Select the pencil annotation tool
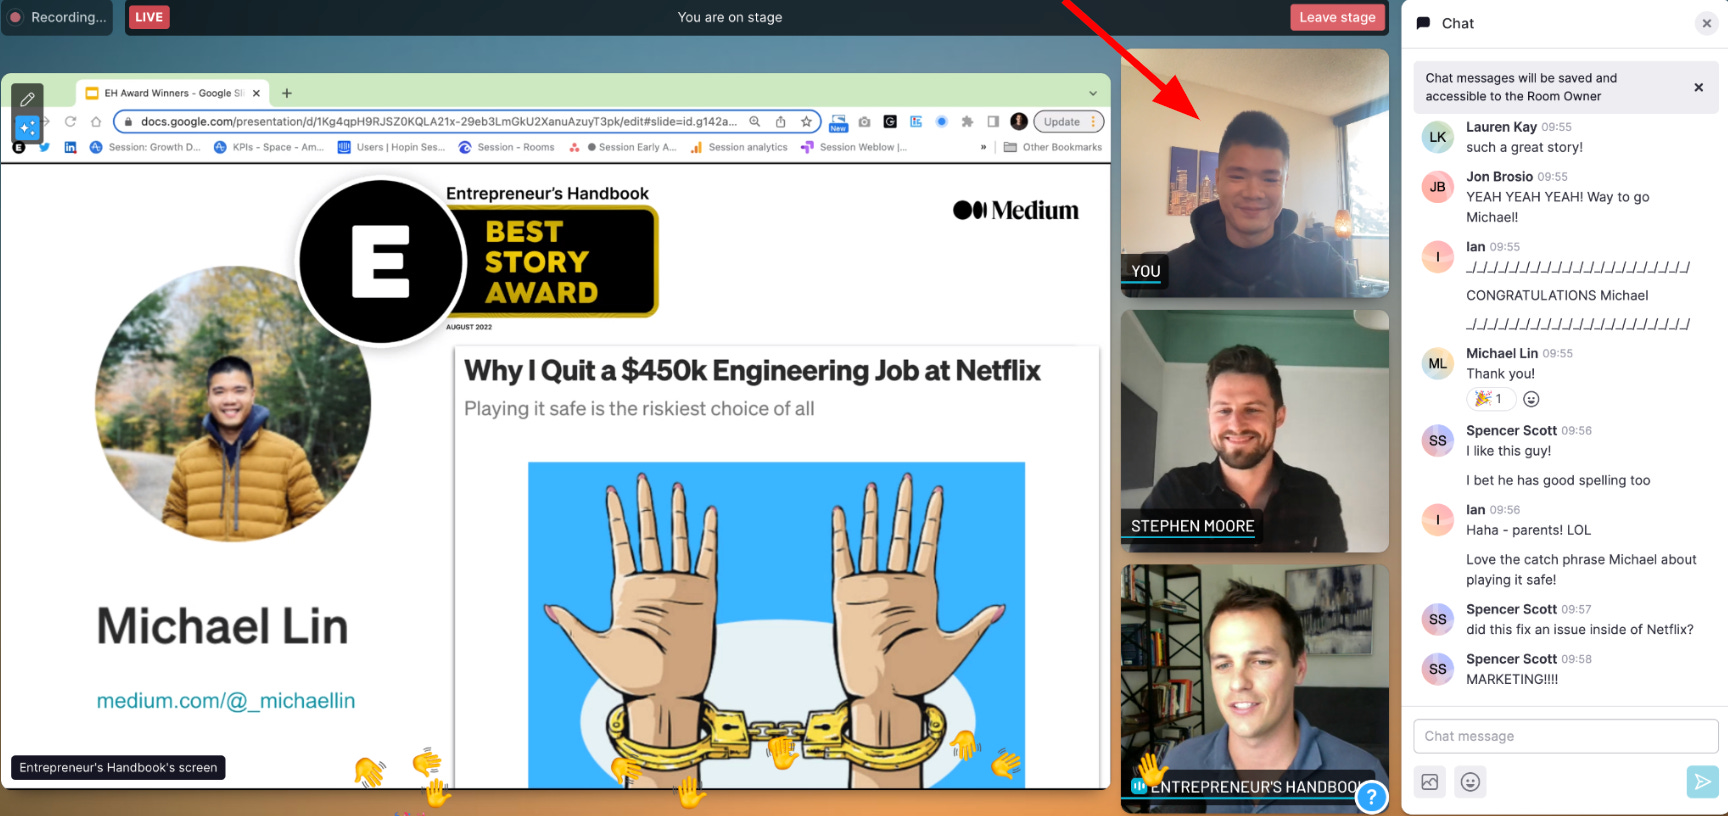This screenshot has height=816, width=1728. tap(27, 99)
